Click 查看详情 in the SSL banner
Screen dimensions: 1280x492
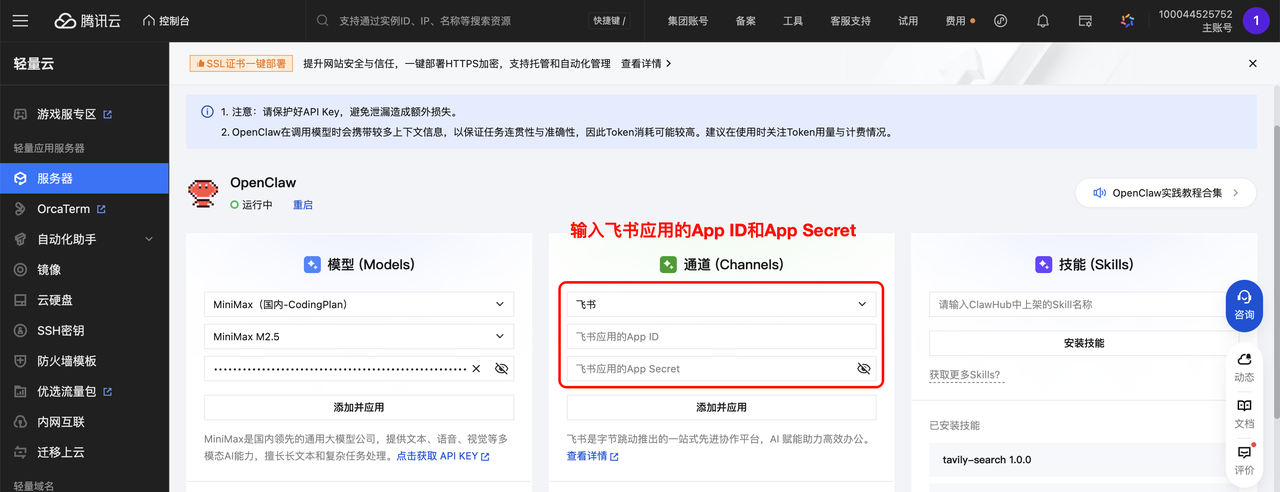[646, 63]
